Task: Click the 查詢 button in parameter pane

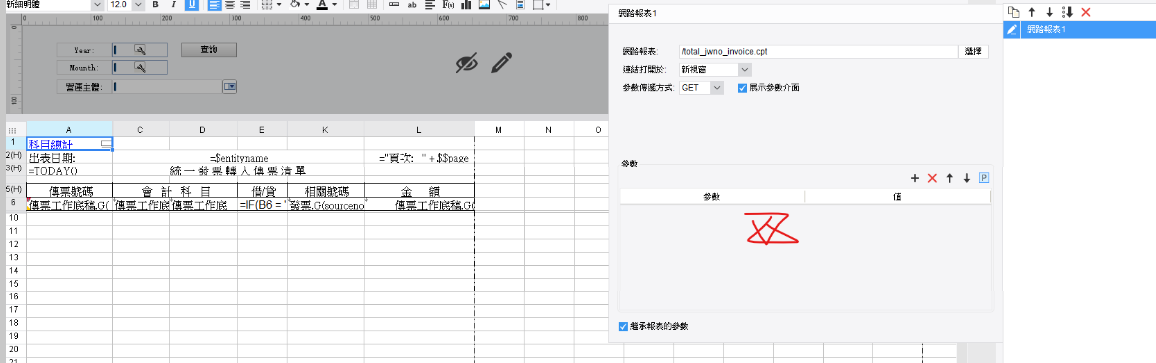Action: pyautogui.click(x=209, y=49)
